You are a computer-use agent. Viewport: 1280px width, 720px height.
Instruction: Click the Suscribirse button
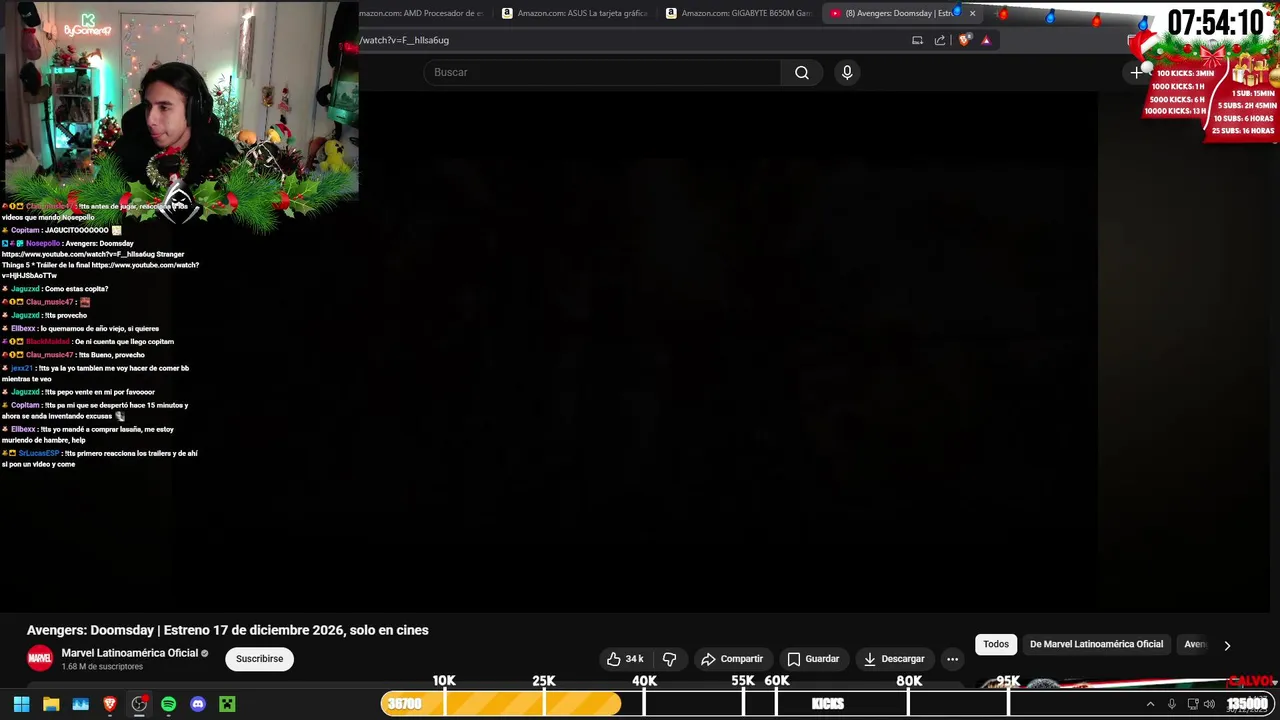[x=259, y=659]
